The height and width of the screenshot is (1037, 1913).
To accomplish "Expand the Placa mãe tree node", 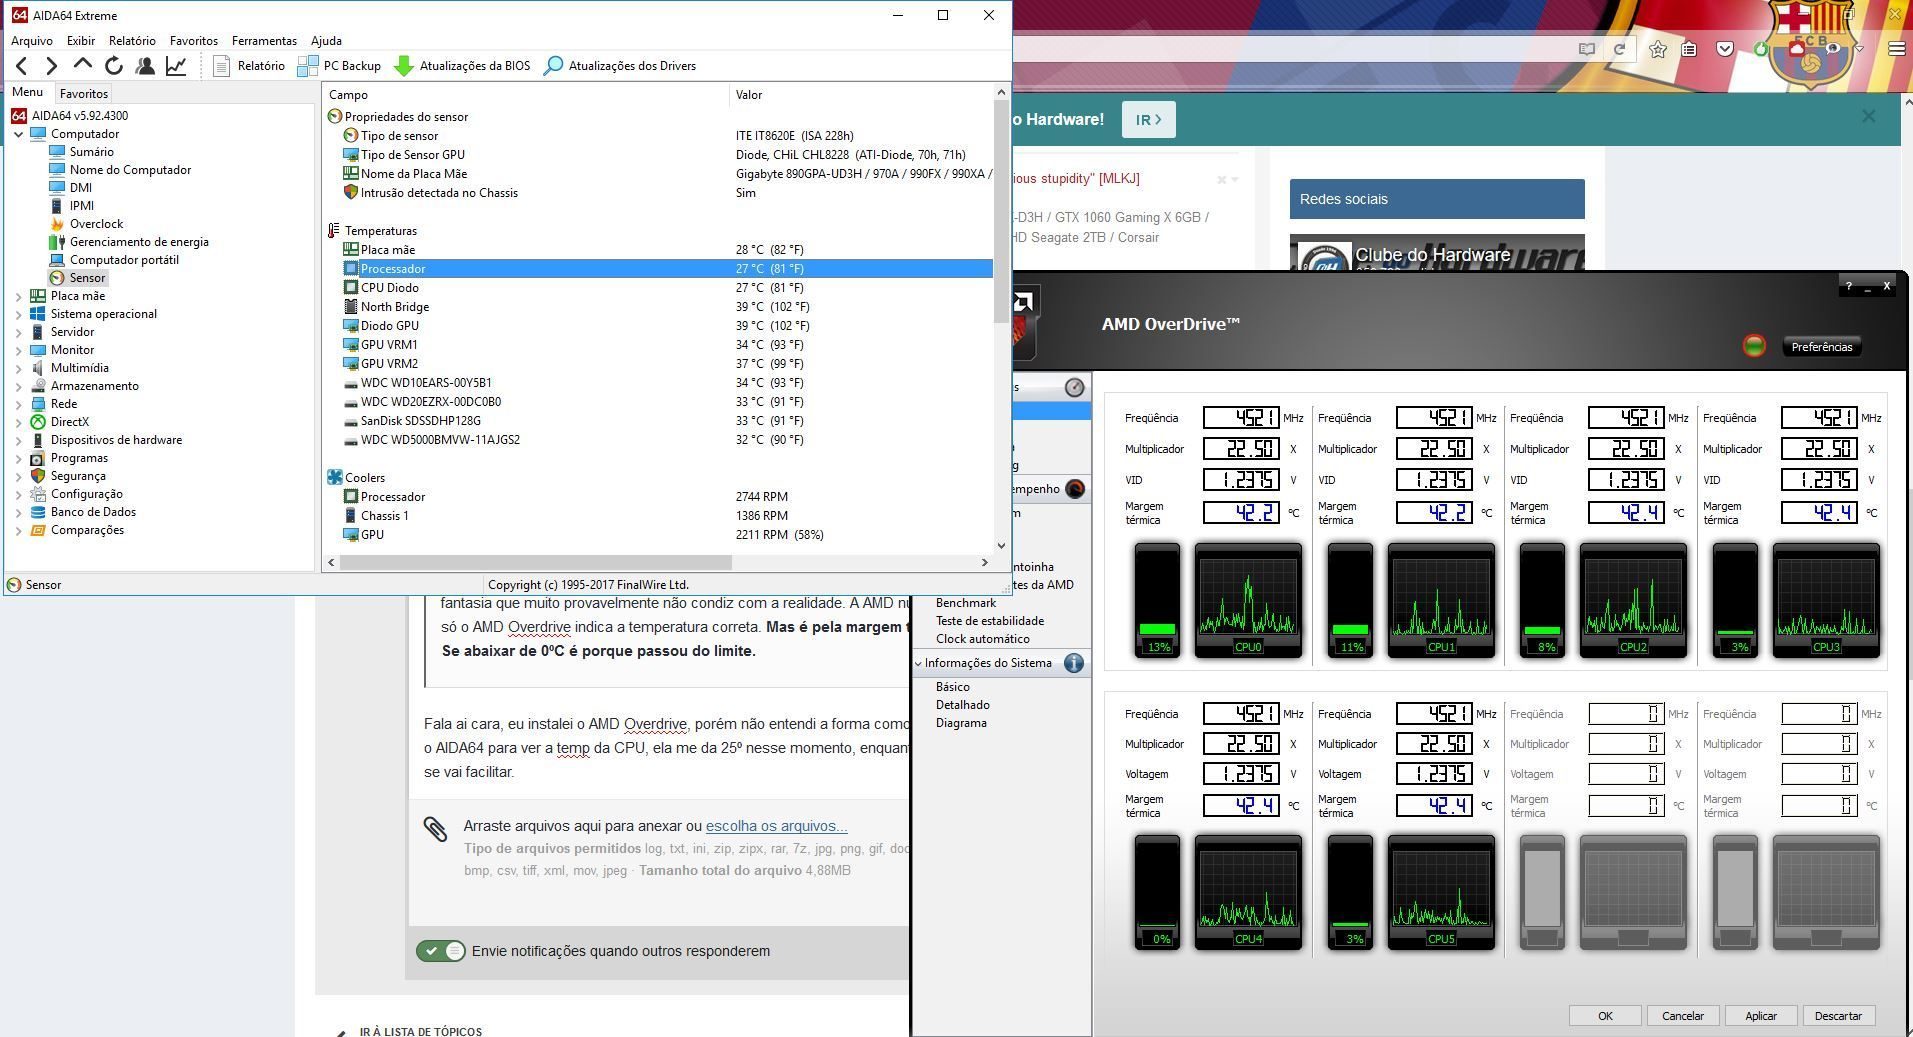I will coord(18,296).
